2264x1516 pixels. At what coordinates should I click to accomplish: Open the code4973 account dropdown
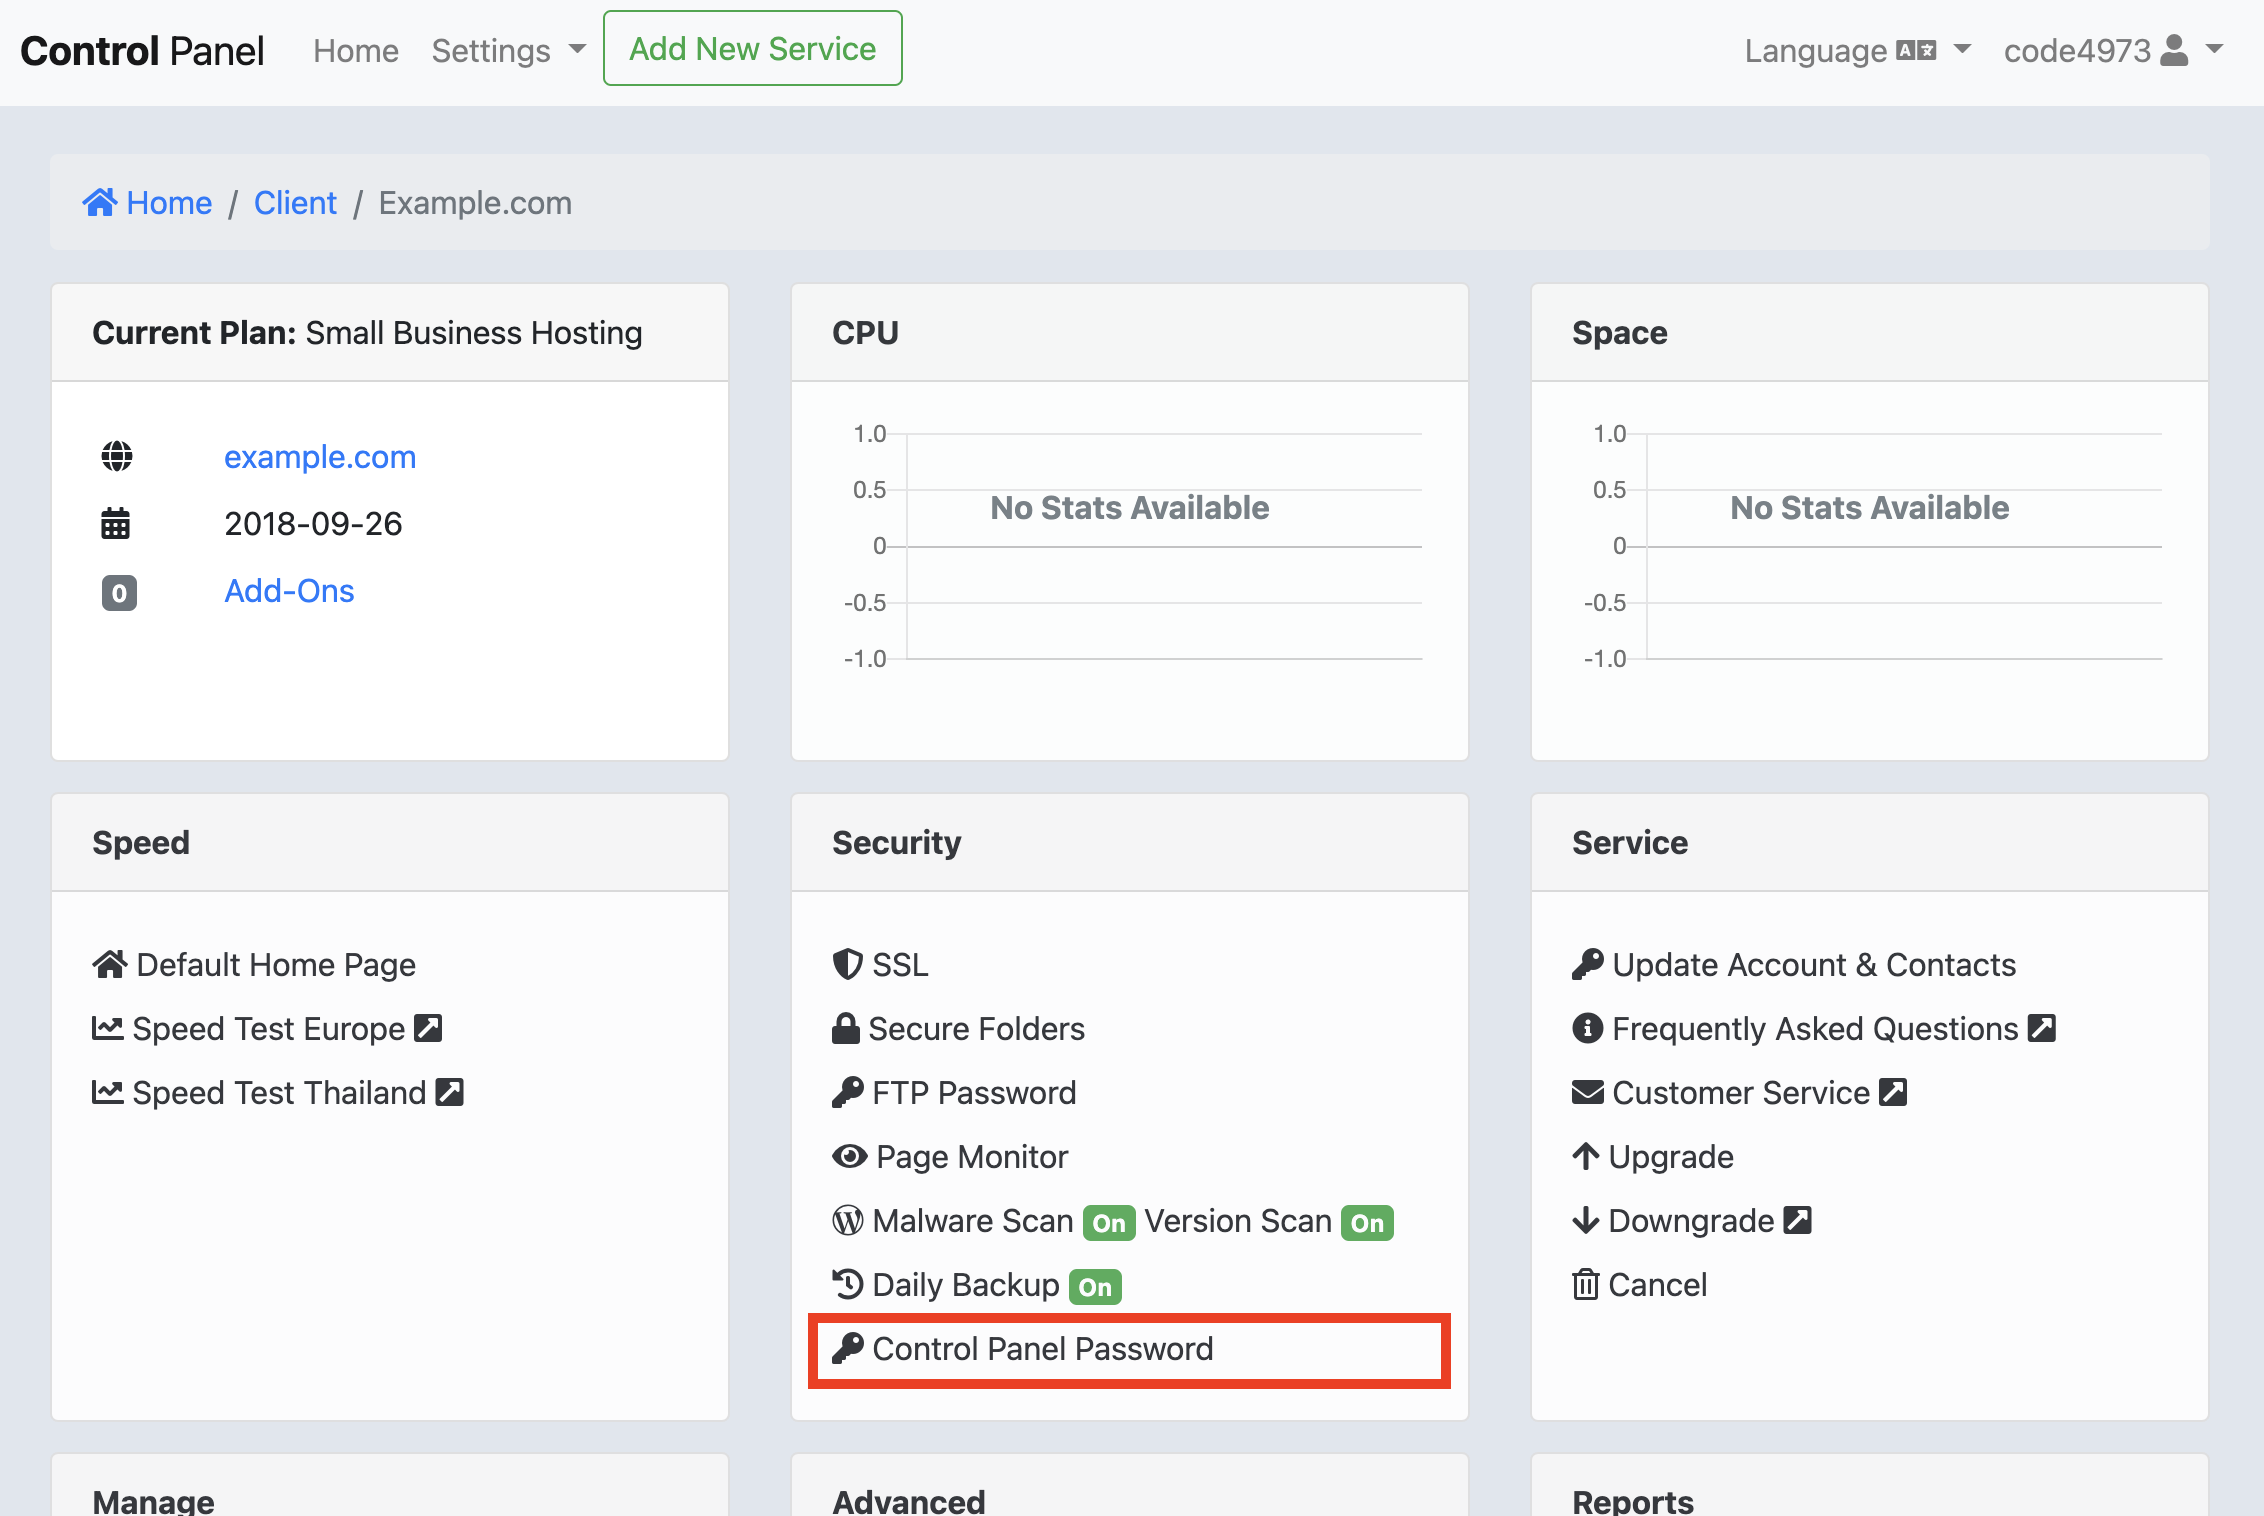(x=2114, y=50)
